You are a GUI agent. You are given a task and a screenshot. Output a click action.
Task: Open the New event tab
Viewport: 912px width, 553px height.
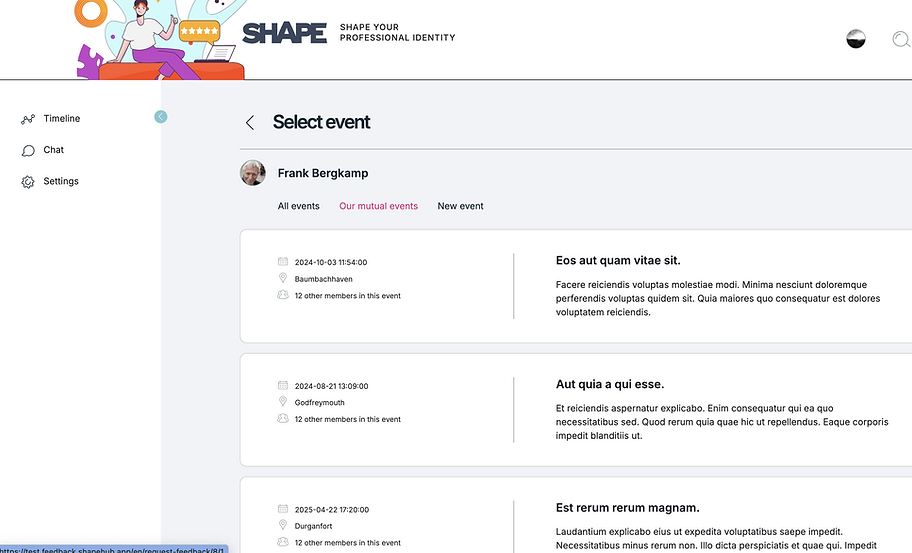tap(460, 206)
